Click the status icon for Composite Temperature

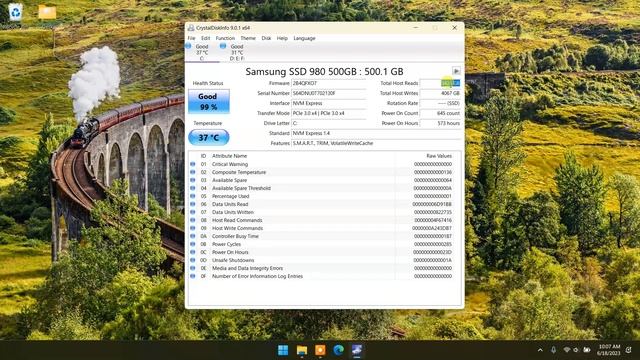point(193,172)
